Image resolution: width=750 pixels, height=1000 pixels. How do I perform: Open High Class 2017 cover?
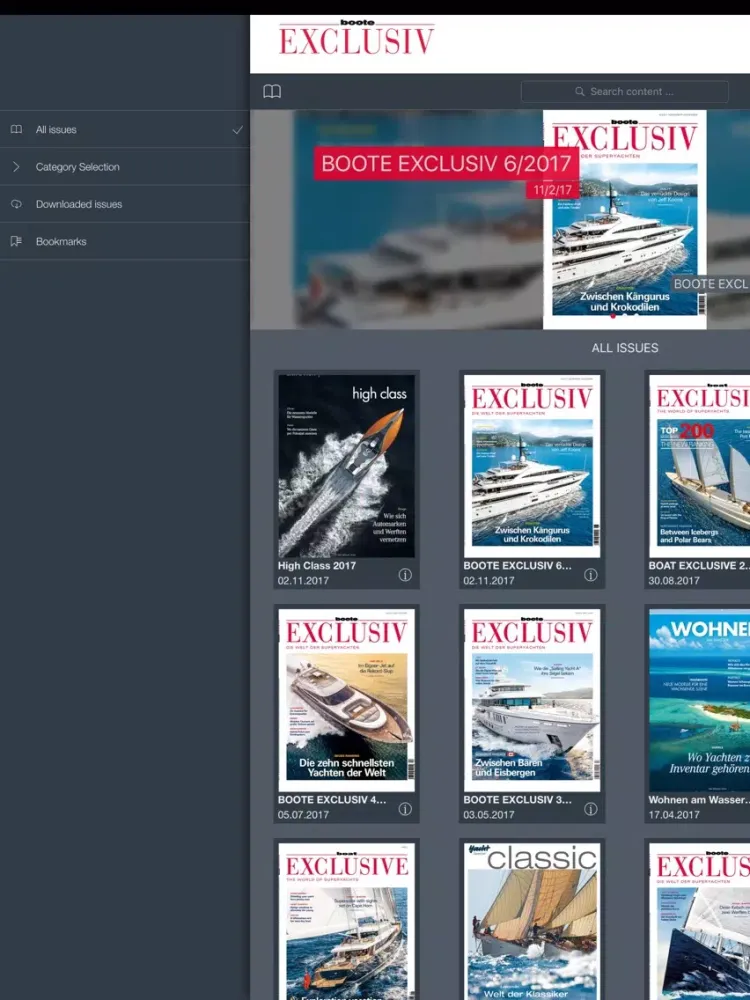[346, 466]
